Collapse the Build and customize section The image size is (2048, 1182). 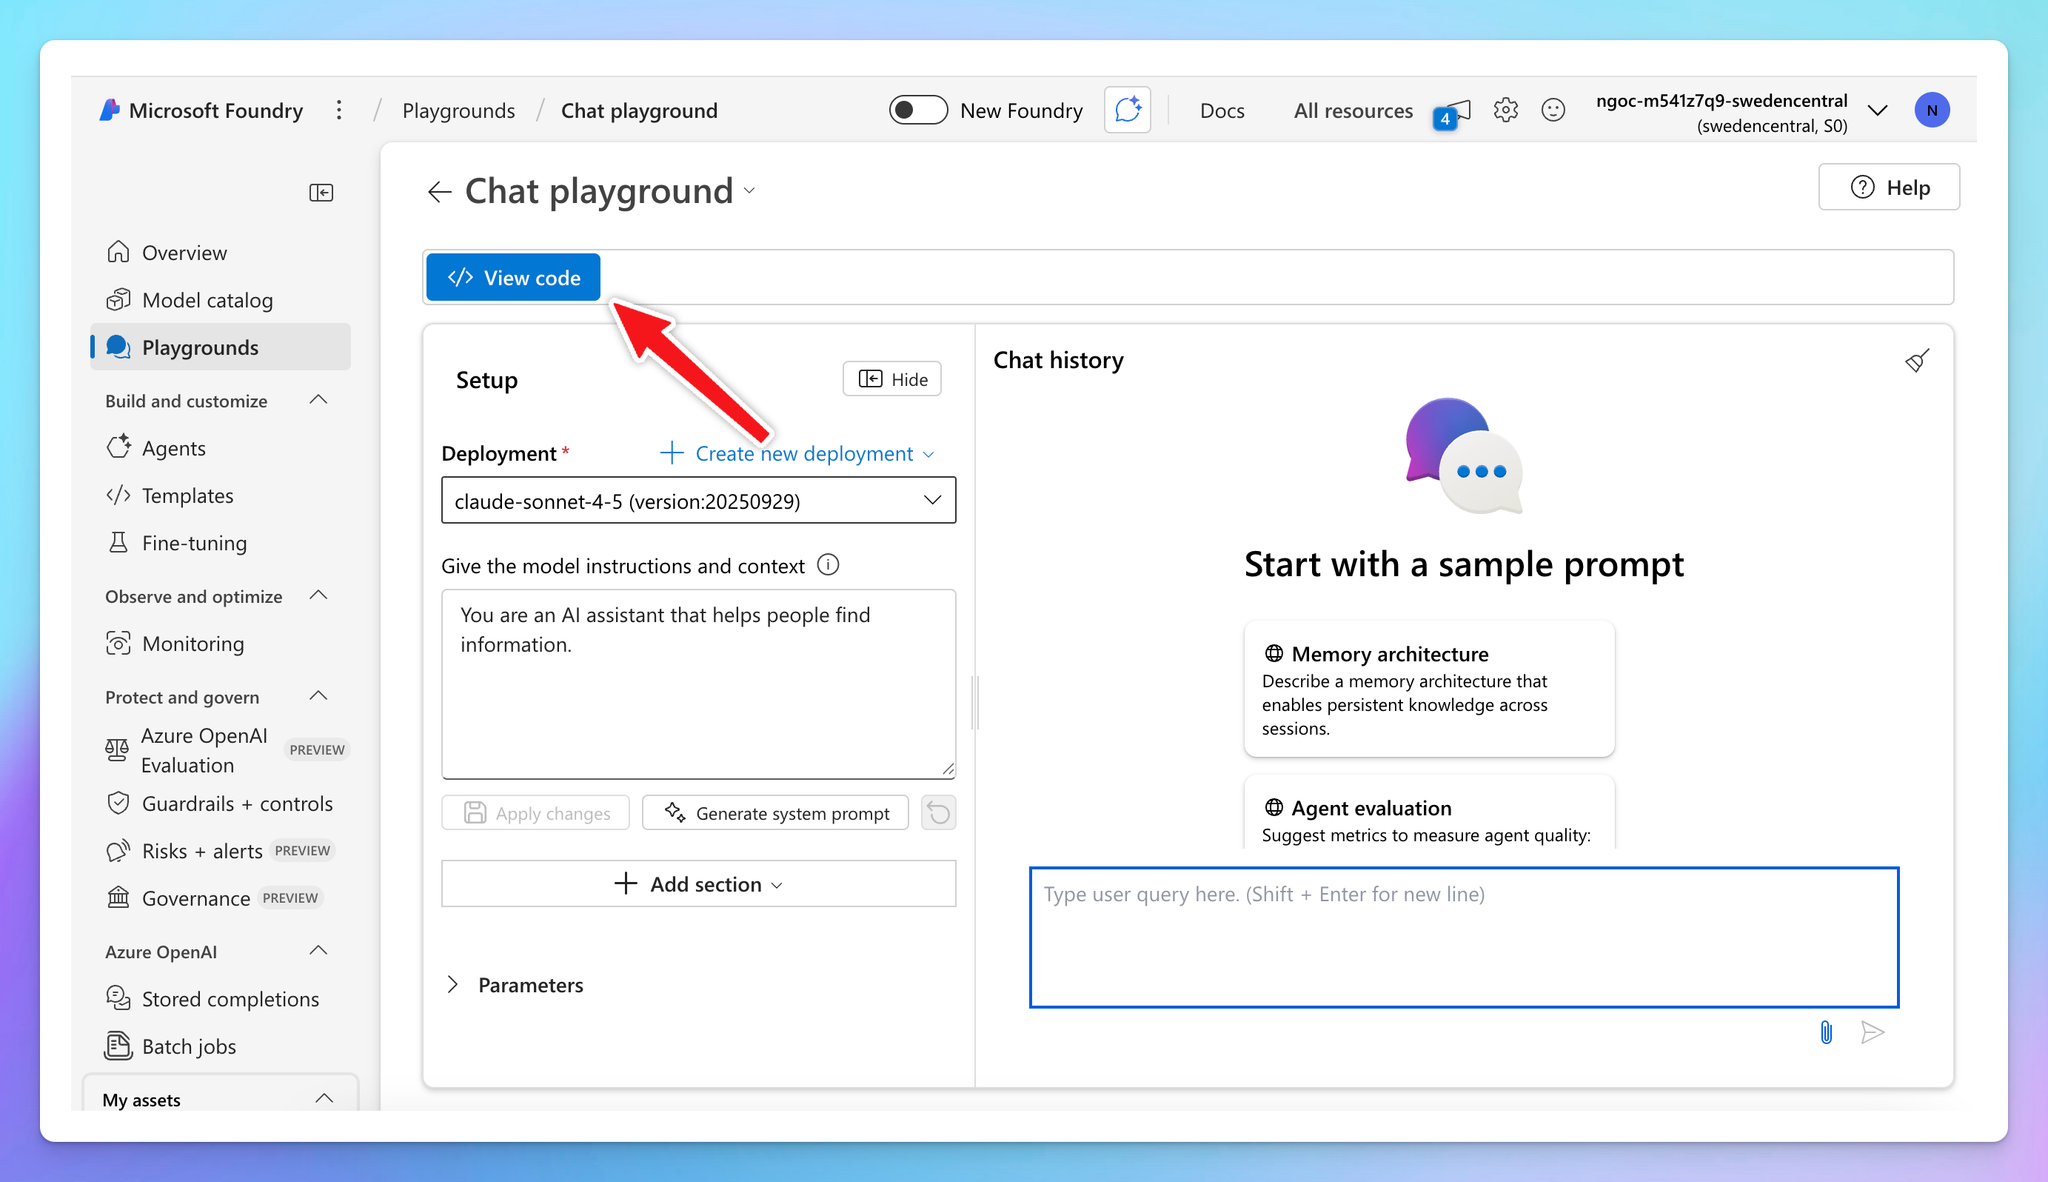tap(319, 400)
